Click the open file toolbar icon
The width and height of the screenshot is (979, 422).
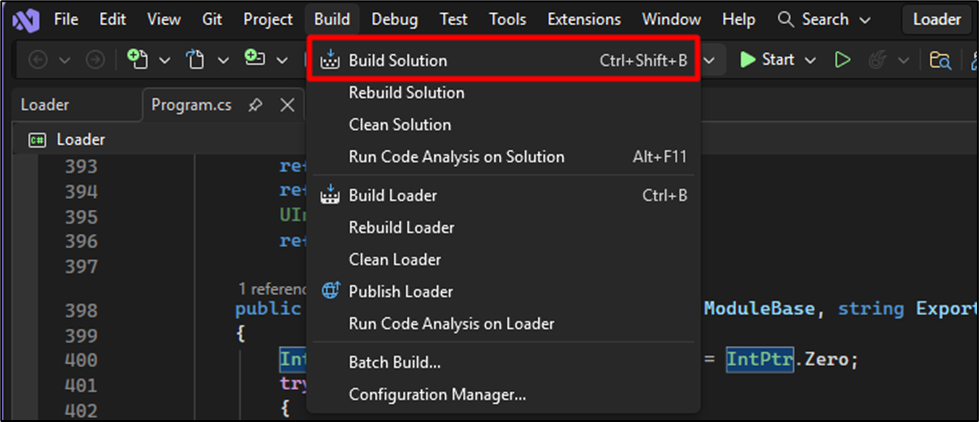click(x=197, y=60)
